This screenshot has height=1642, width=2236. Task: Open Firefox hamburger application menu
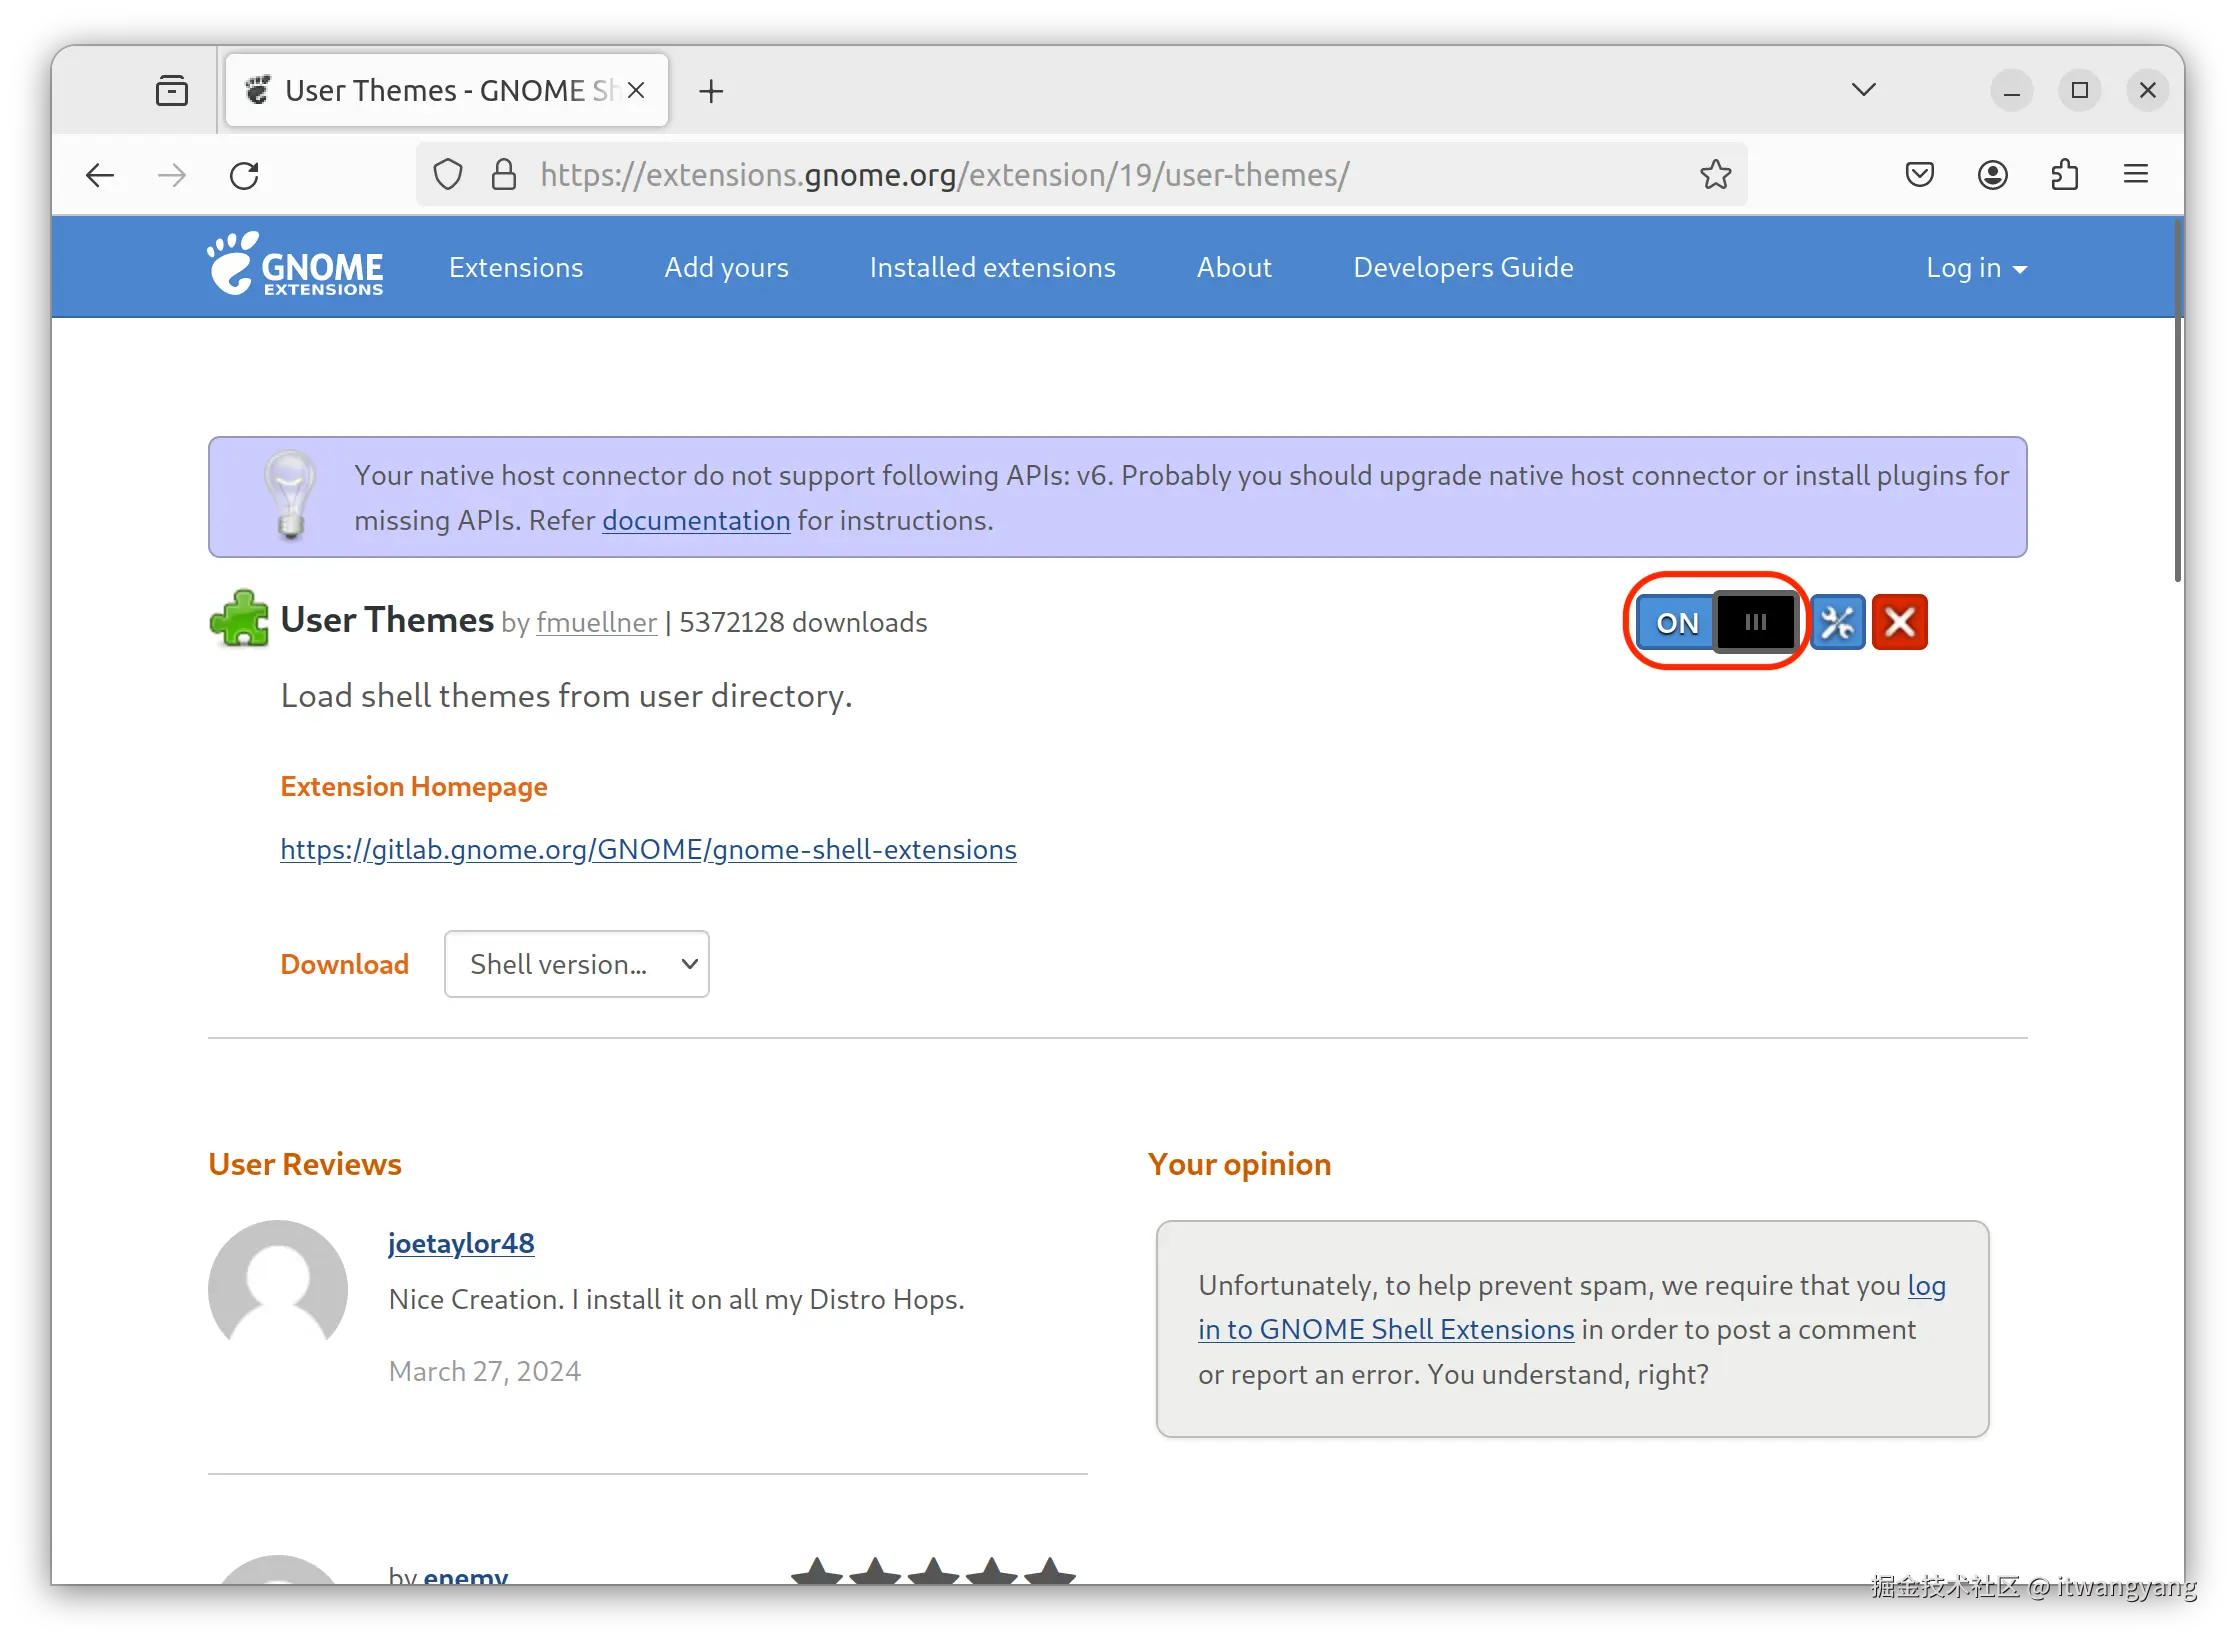tap(2136, 175)
